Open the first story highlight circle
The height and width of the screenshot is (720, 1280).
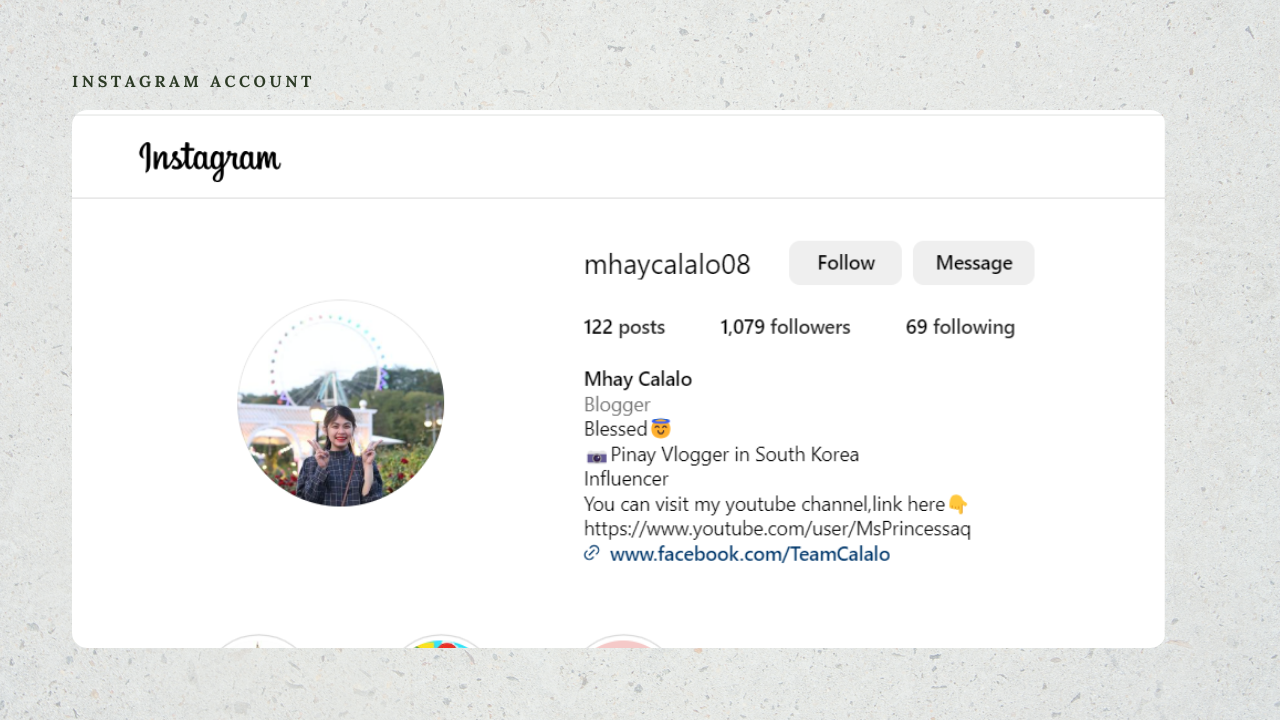259,641
